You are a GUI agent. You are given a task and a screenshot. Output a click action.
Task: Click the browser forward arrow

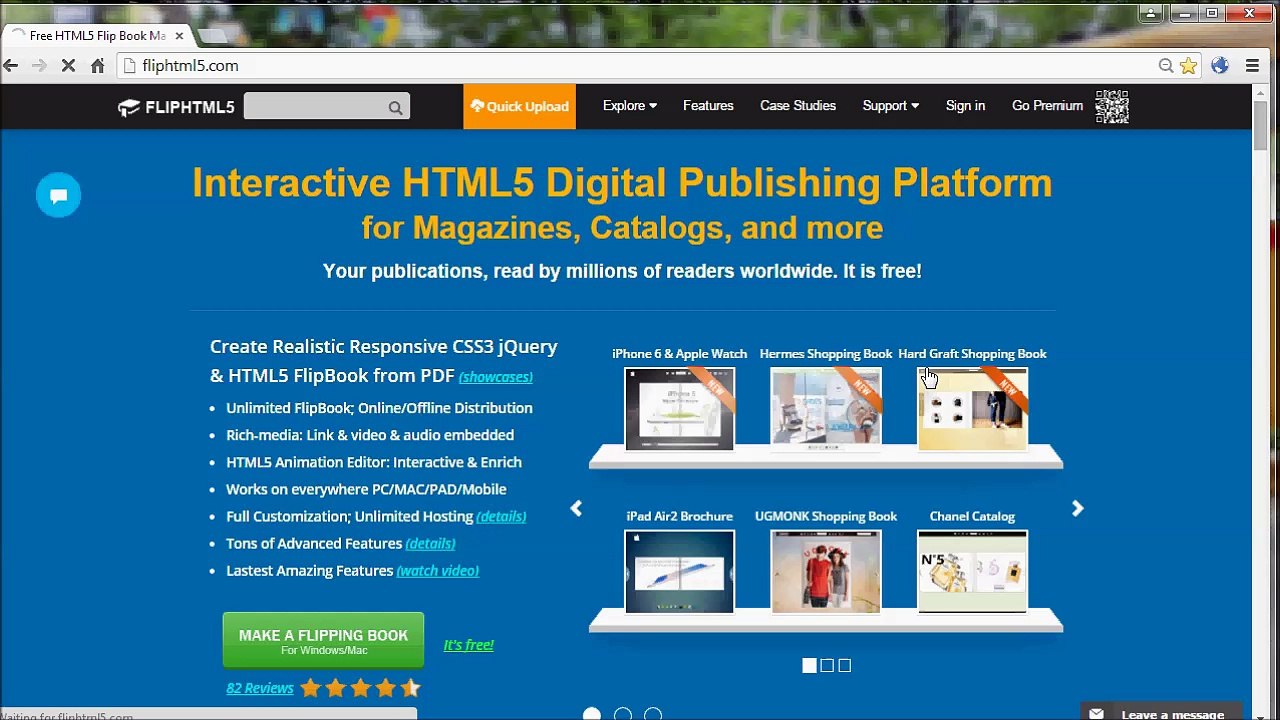click(39, 66)
